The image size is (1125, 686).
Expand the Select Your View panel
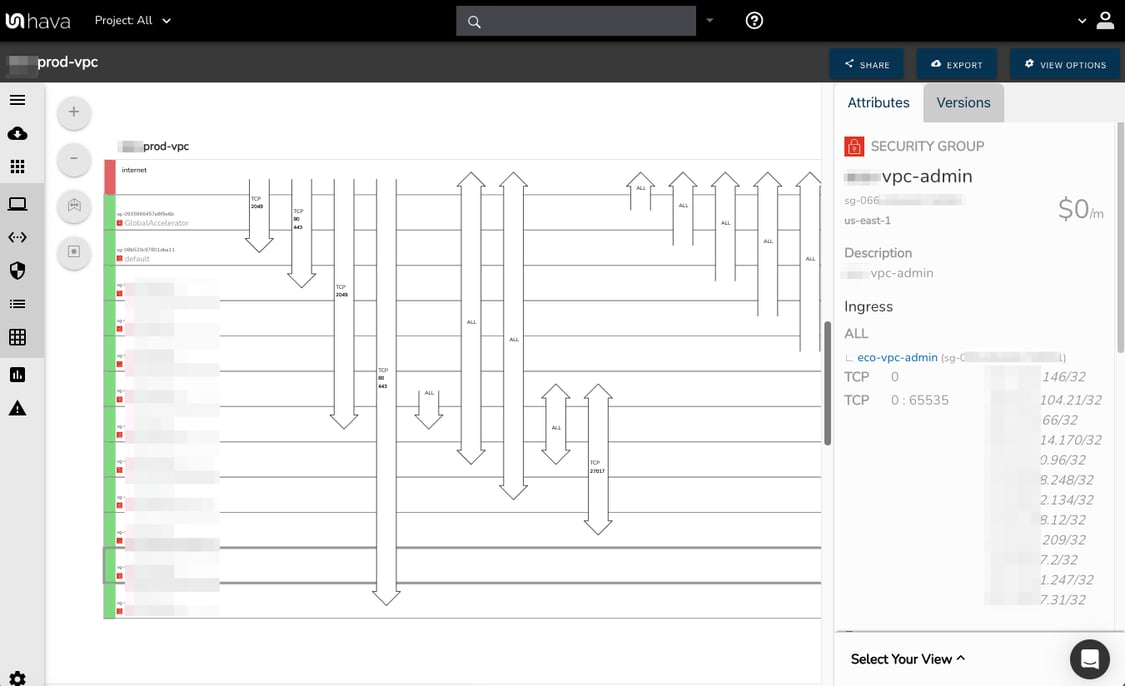(906, 658)
